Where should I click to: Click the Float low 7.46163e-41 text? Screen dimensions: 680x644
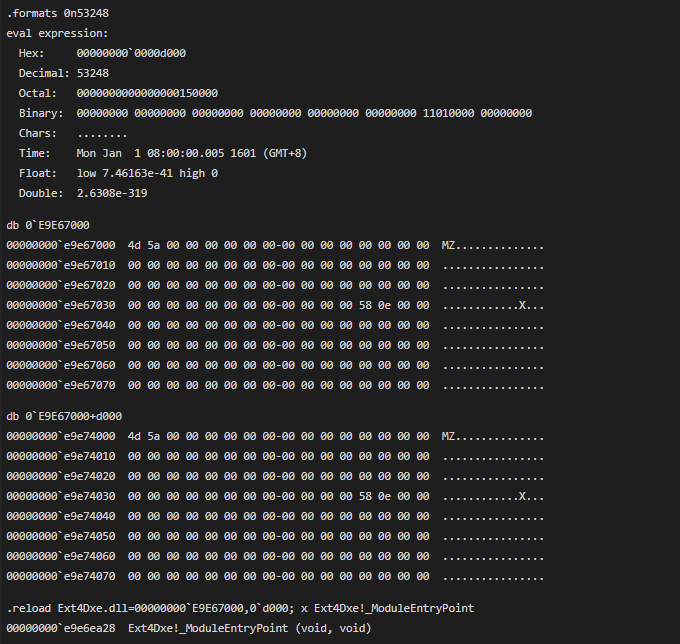(x=125, y=173)
